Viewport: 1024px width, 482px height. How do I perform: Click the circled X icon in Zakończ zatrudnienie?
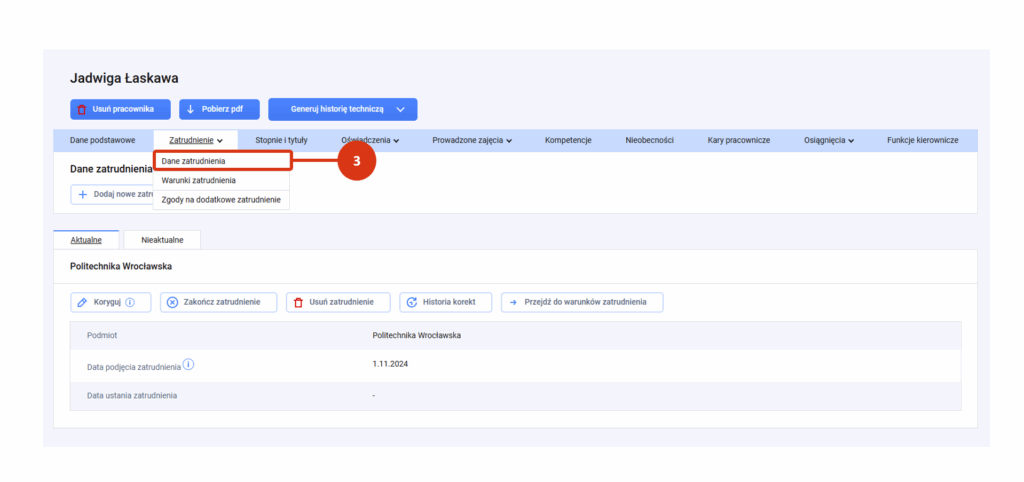pos(172,302)
